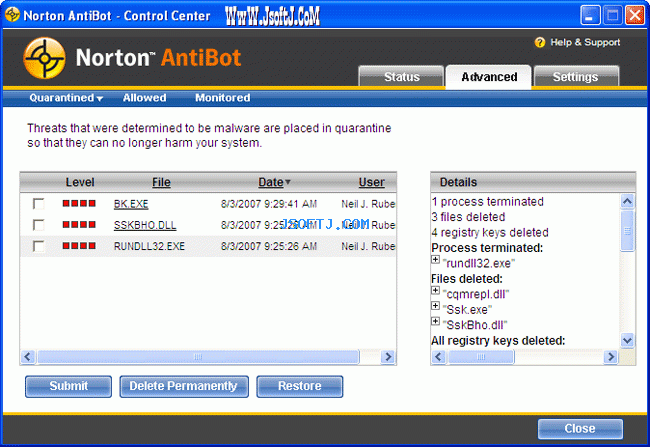Click the Restore button
Image resolution: width=650 pixels, height=447 pixels.
click(300, 386)
